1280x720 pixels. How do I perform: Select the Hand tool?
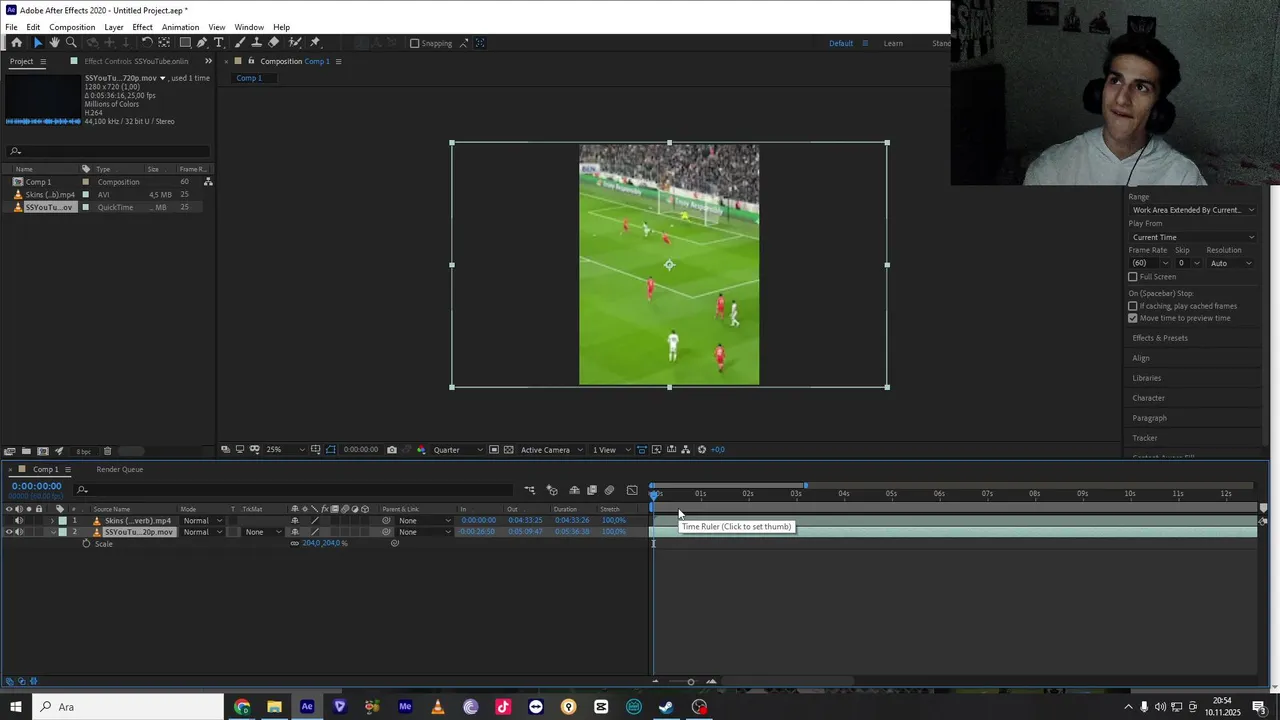54,43
